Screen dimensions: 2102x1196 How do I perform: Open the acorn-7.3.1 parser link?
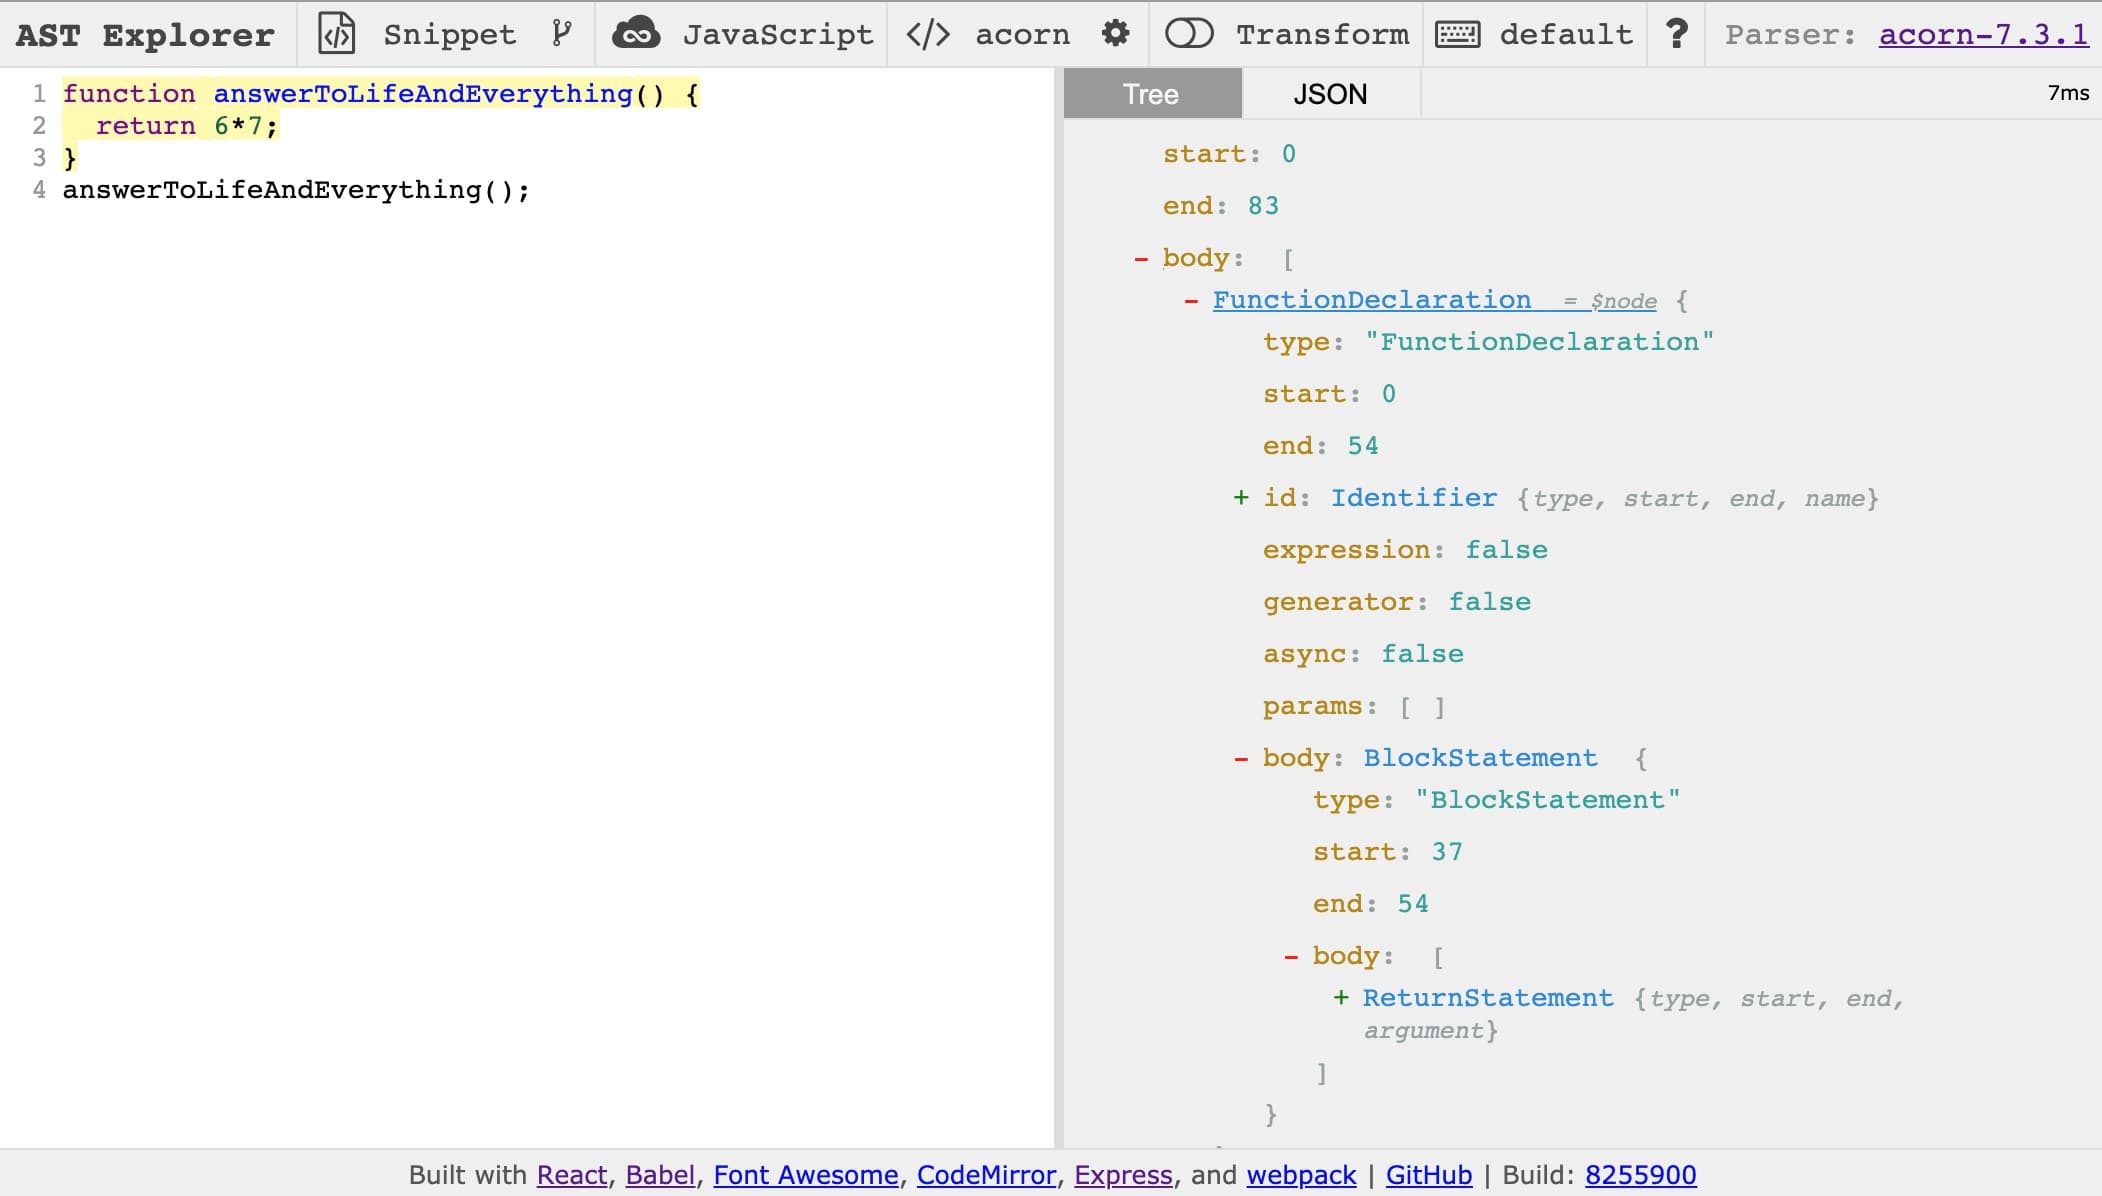click(1983, 34)
